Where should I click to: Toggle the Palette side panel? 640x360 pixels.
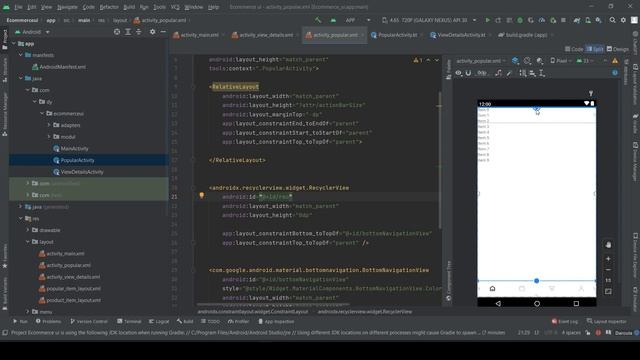click(449, 69)
